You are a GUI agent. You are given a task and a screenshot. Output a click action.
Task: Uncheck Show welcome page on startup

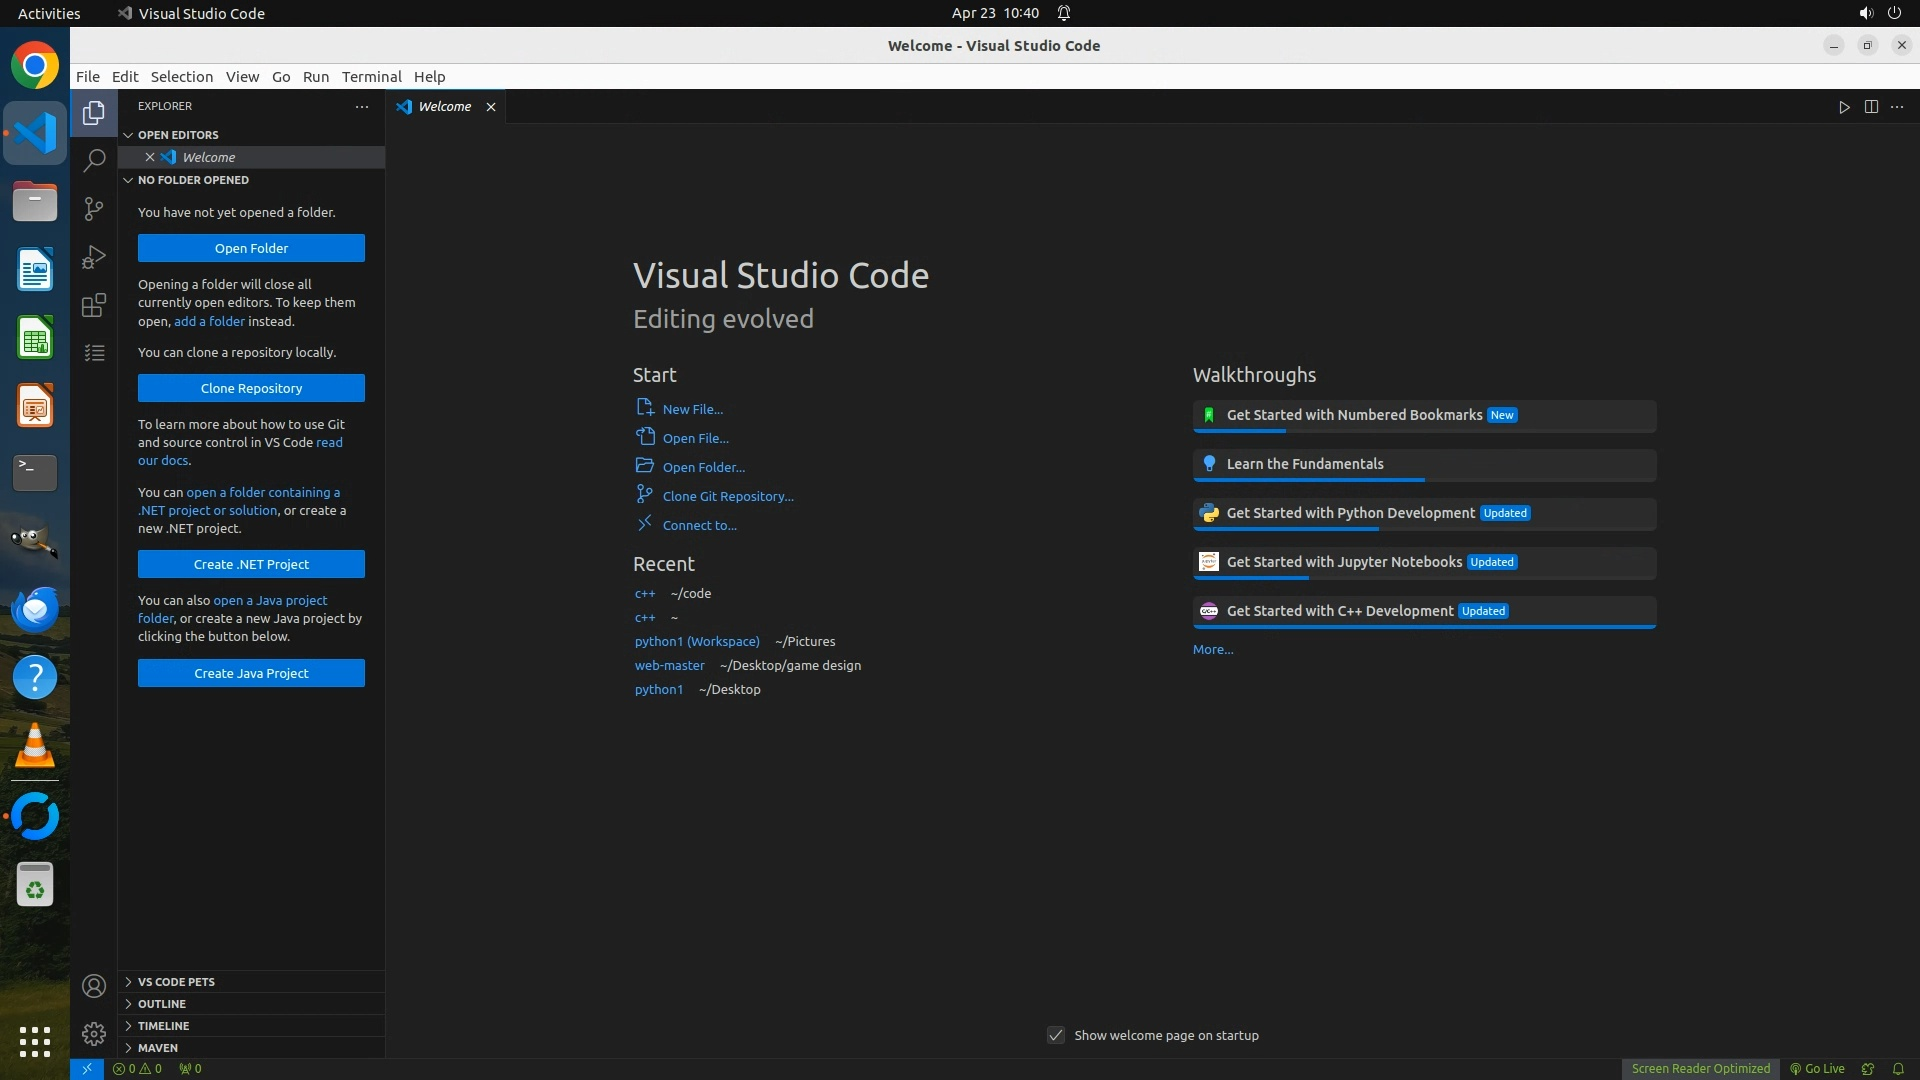point(1056,1035)
